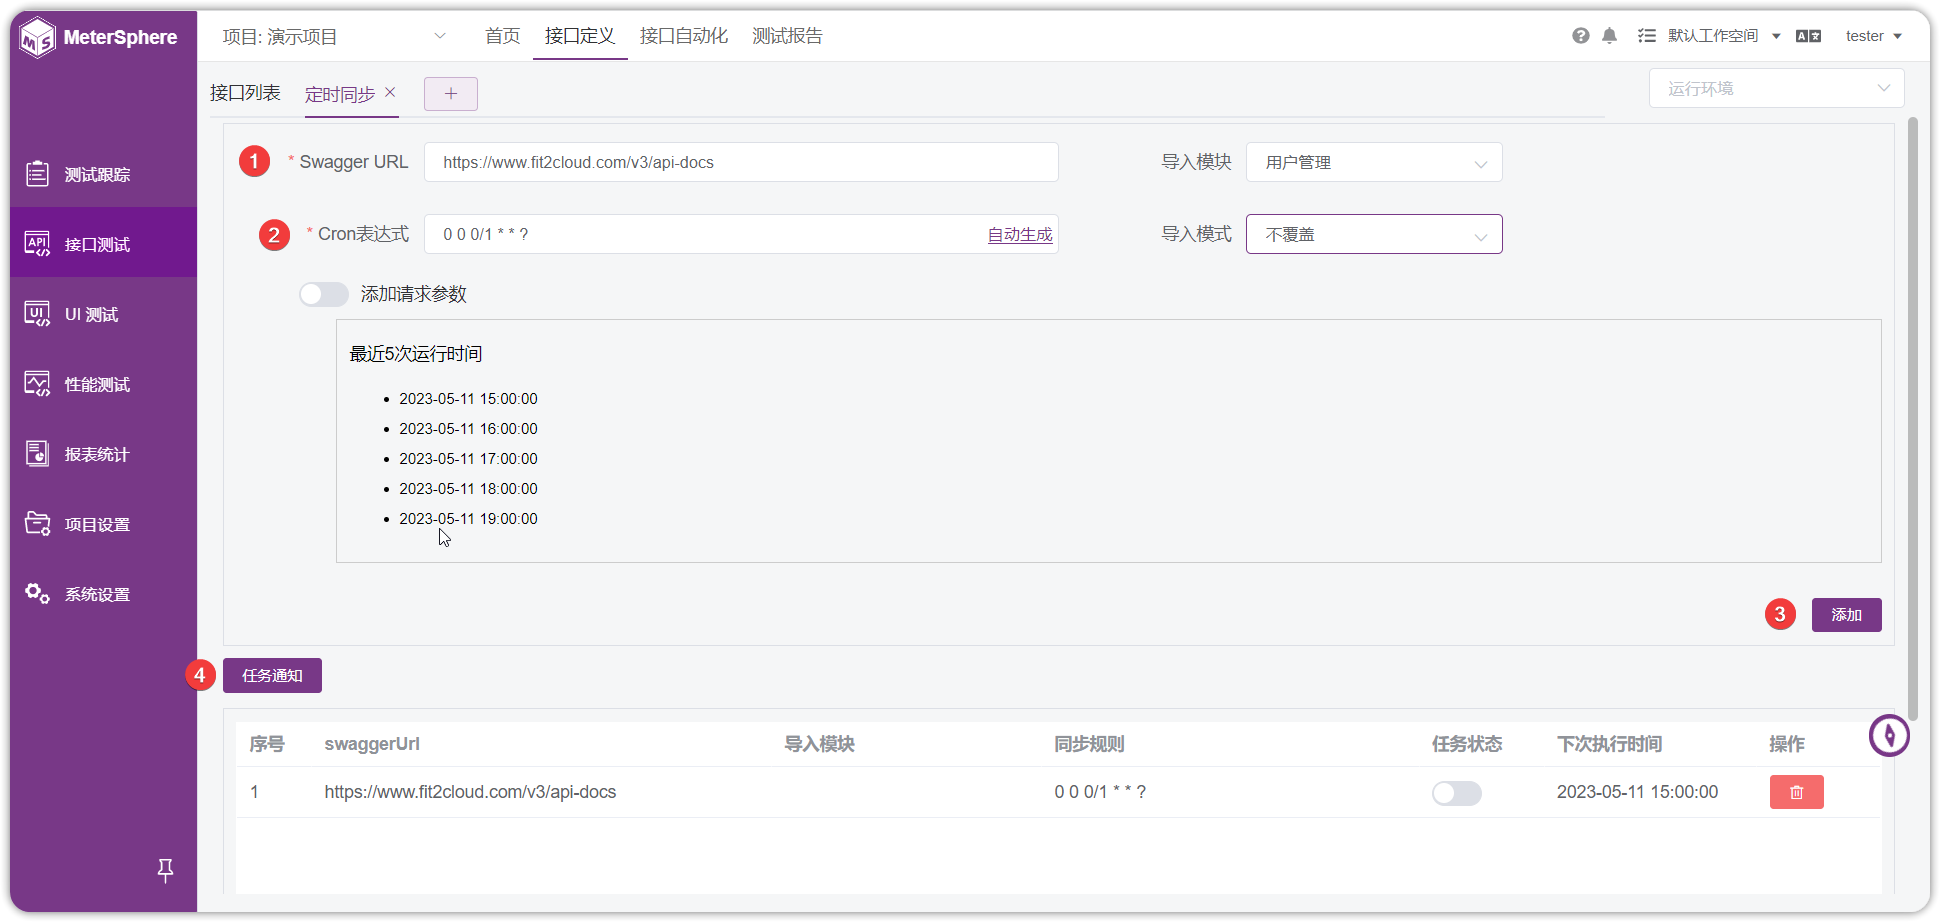Viewport: 1940px width, 922px height.
Task: Open 性能测试 in the sidebar
Action: tap(103, 384)
